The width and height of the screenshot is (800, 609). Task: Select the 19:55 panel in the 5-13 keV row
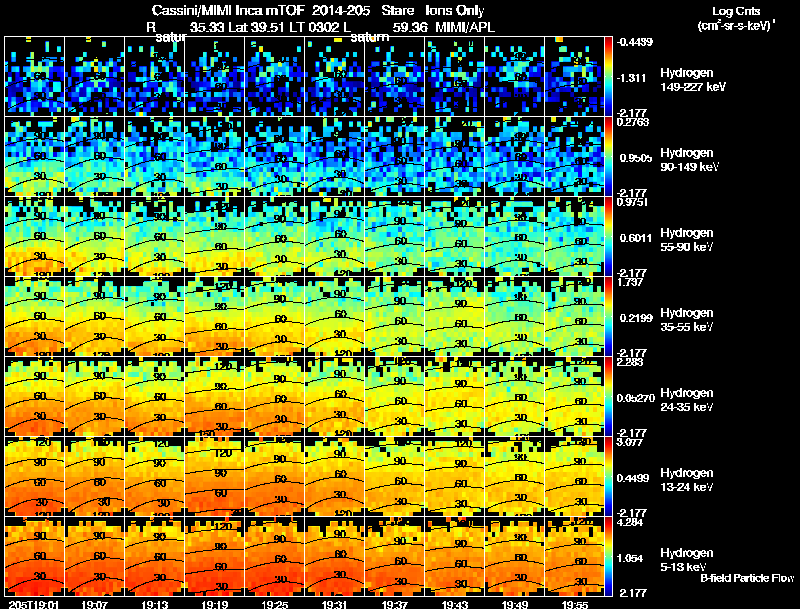[574, 556]
